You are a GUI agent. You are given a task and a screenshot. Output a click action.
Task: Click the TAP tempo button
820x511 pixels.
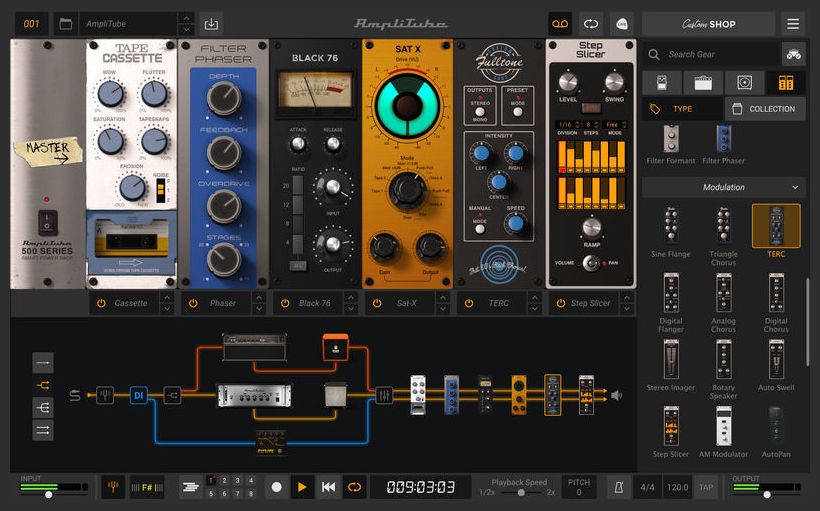point(706,487)
